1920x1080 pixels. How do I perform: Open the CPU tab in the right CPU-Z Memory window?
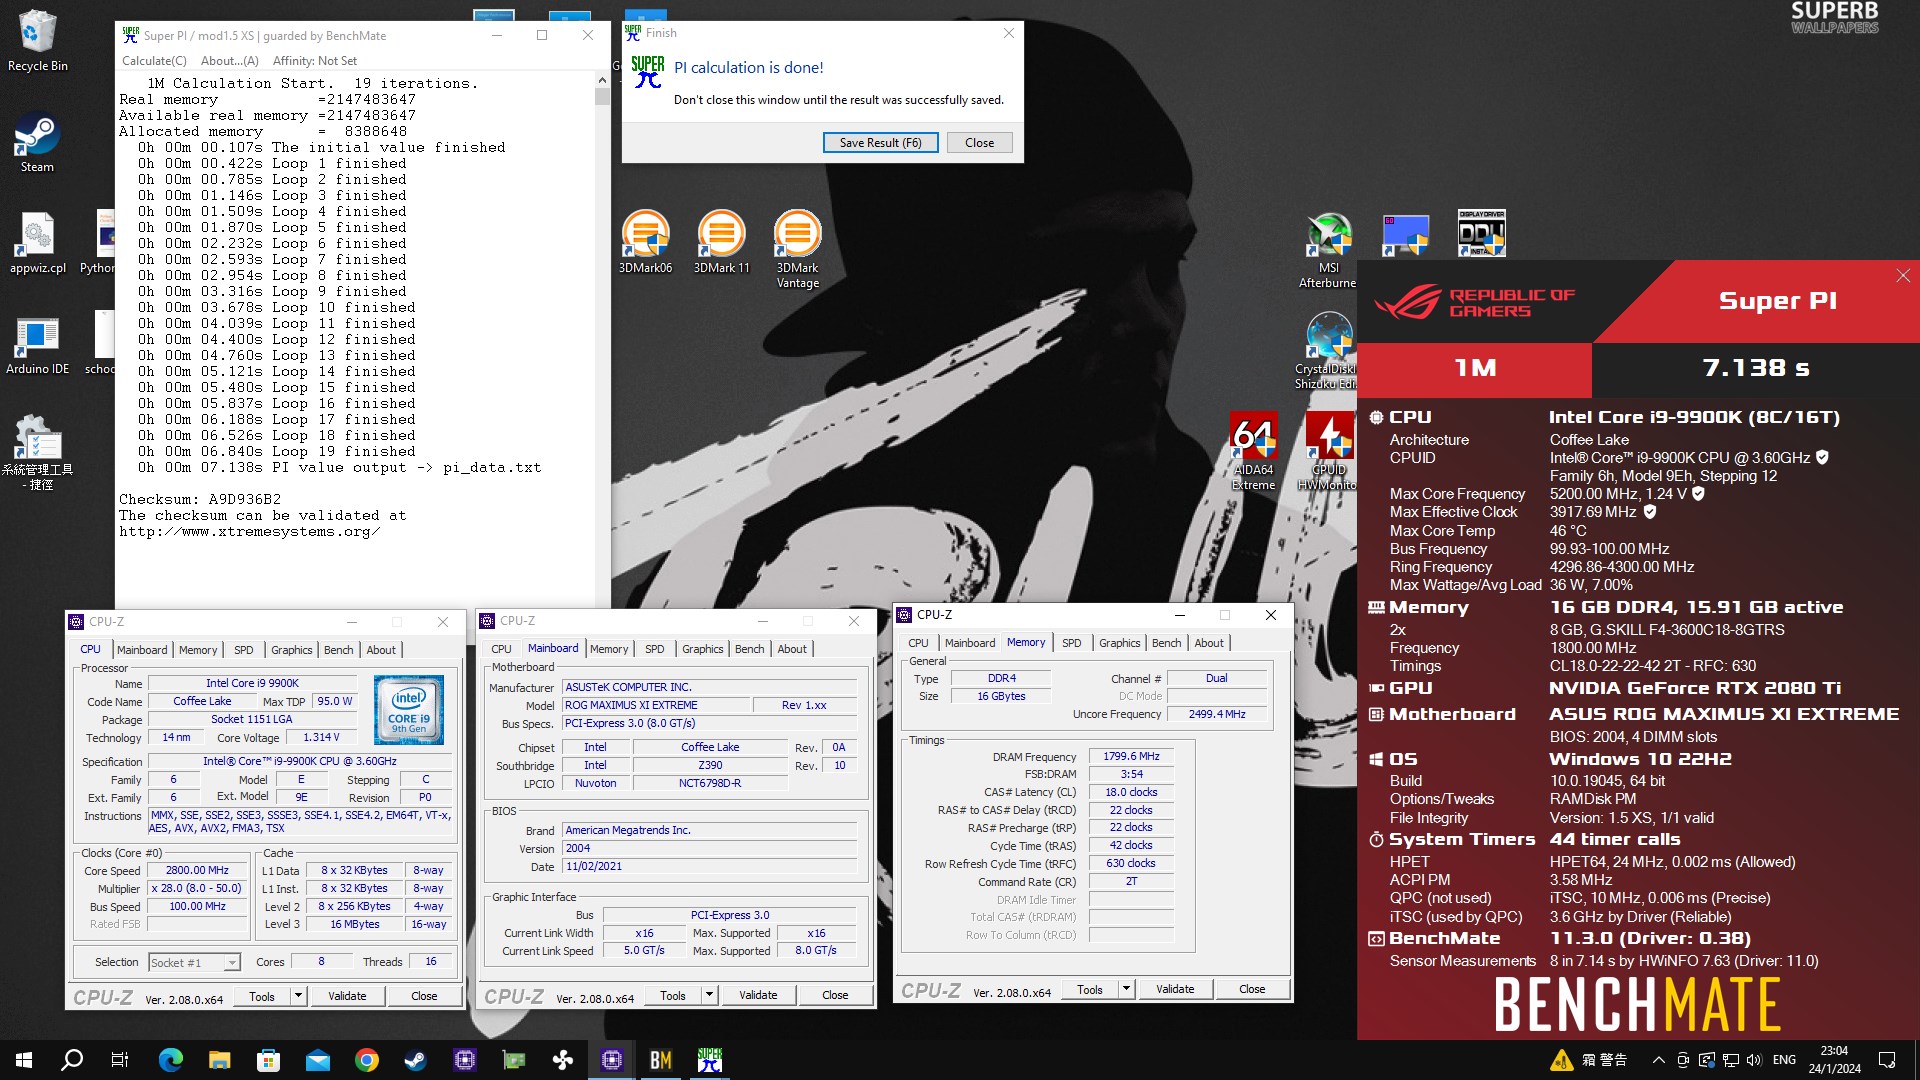click(918, 643)
